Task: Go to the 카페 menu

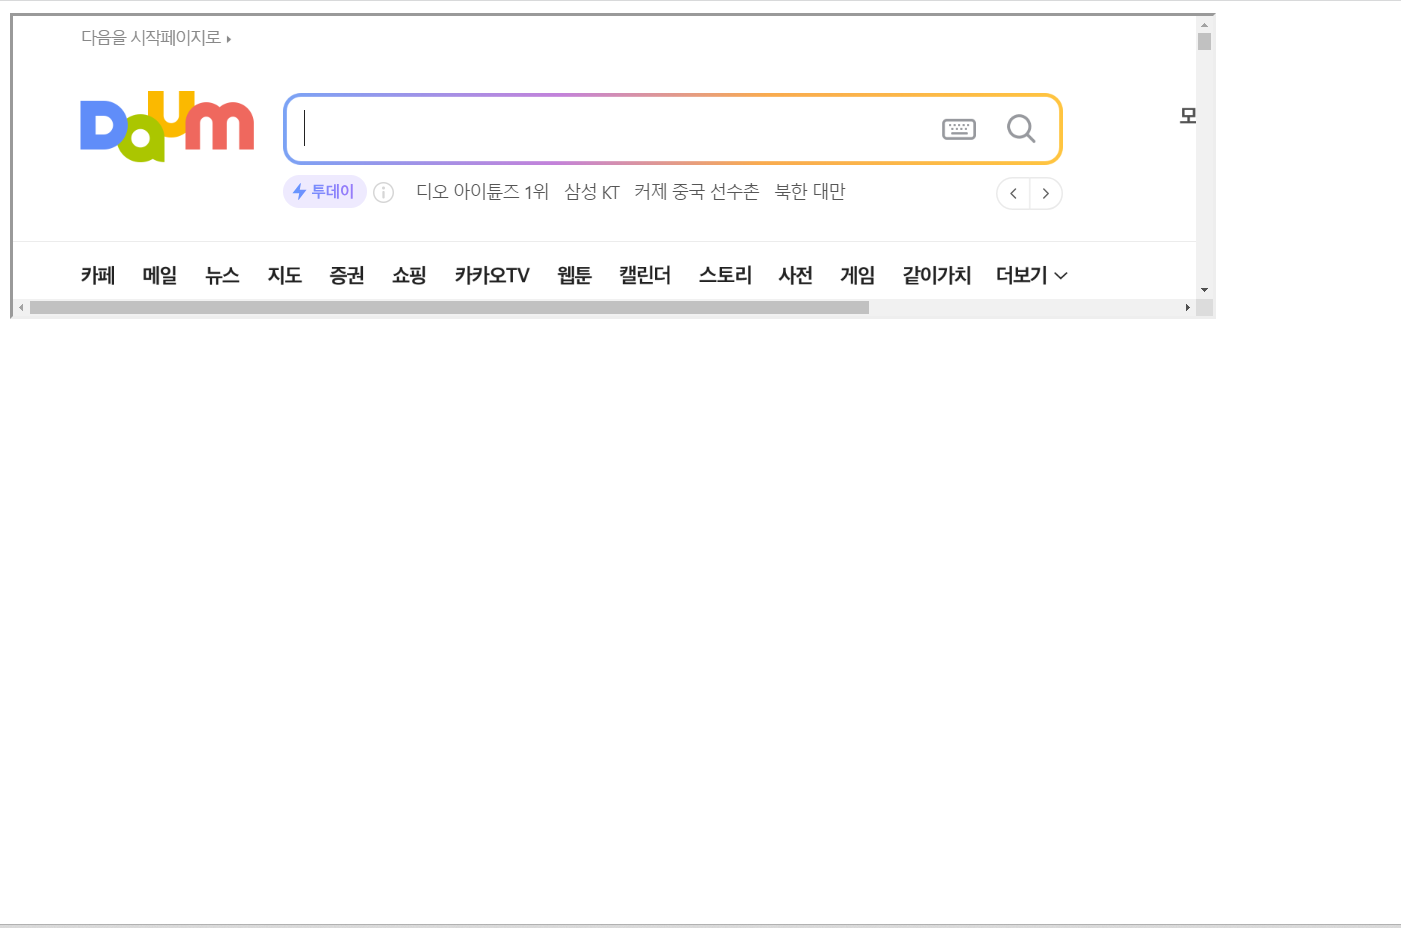Action: click(98, 275)
